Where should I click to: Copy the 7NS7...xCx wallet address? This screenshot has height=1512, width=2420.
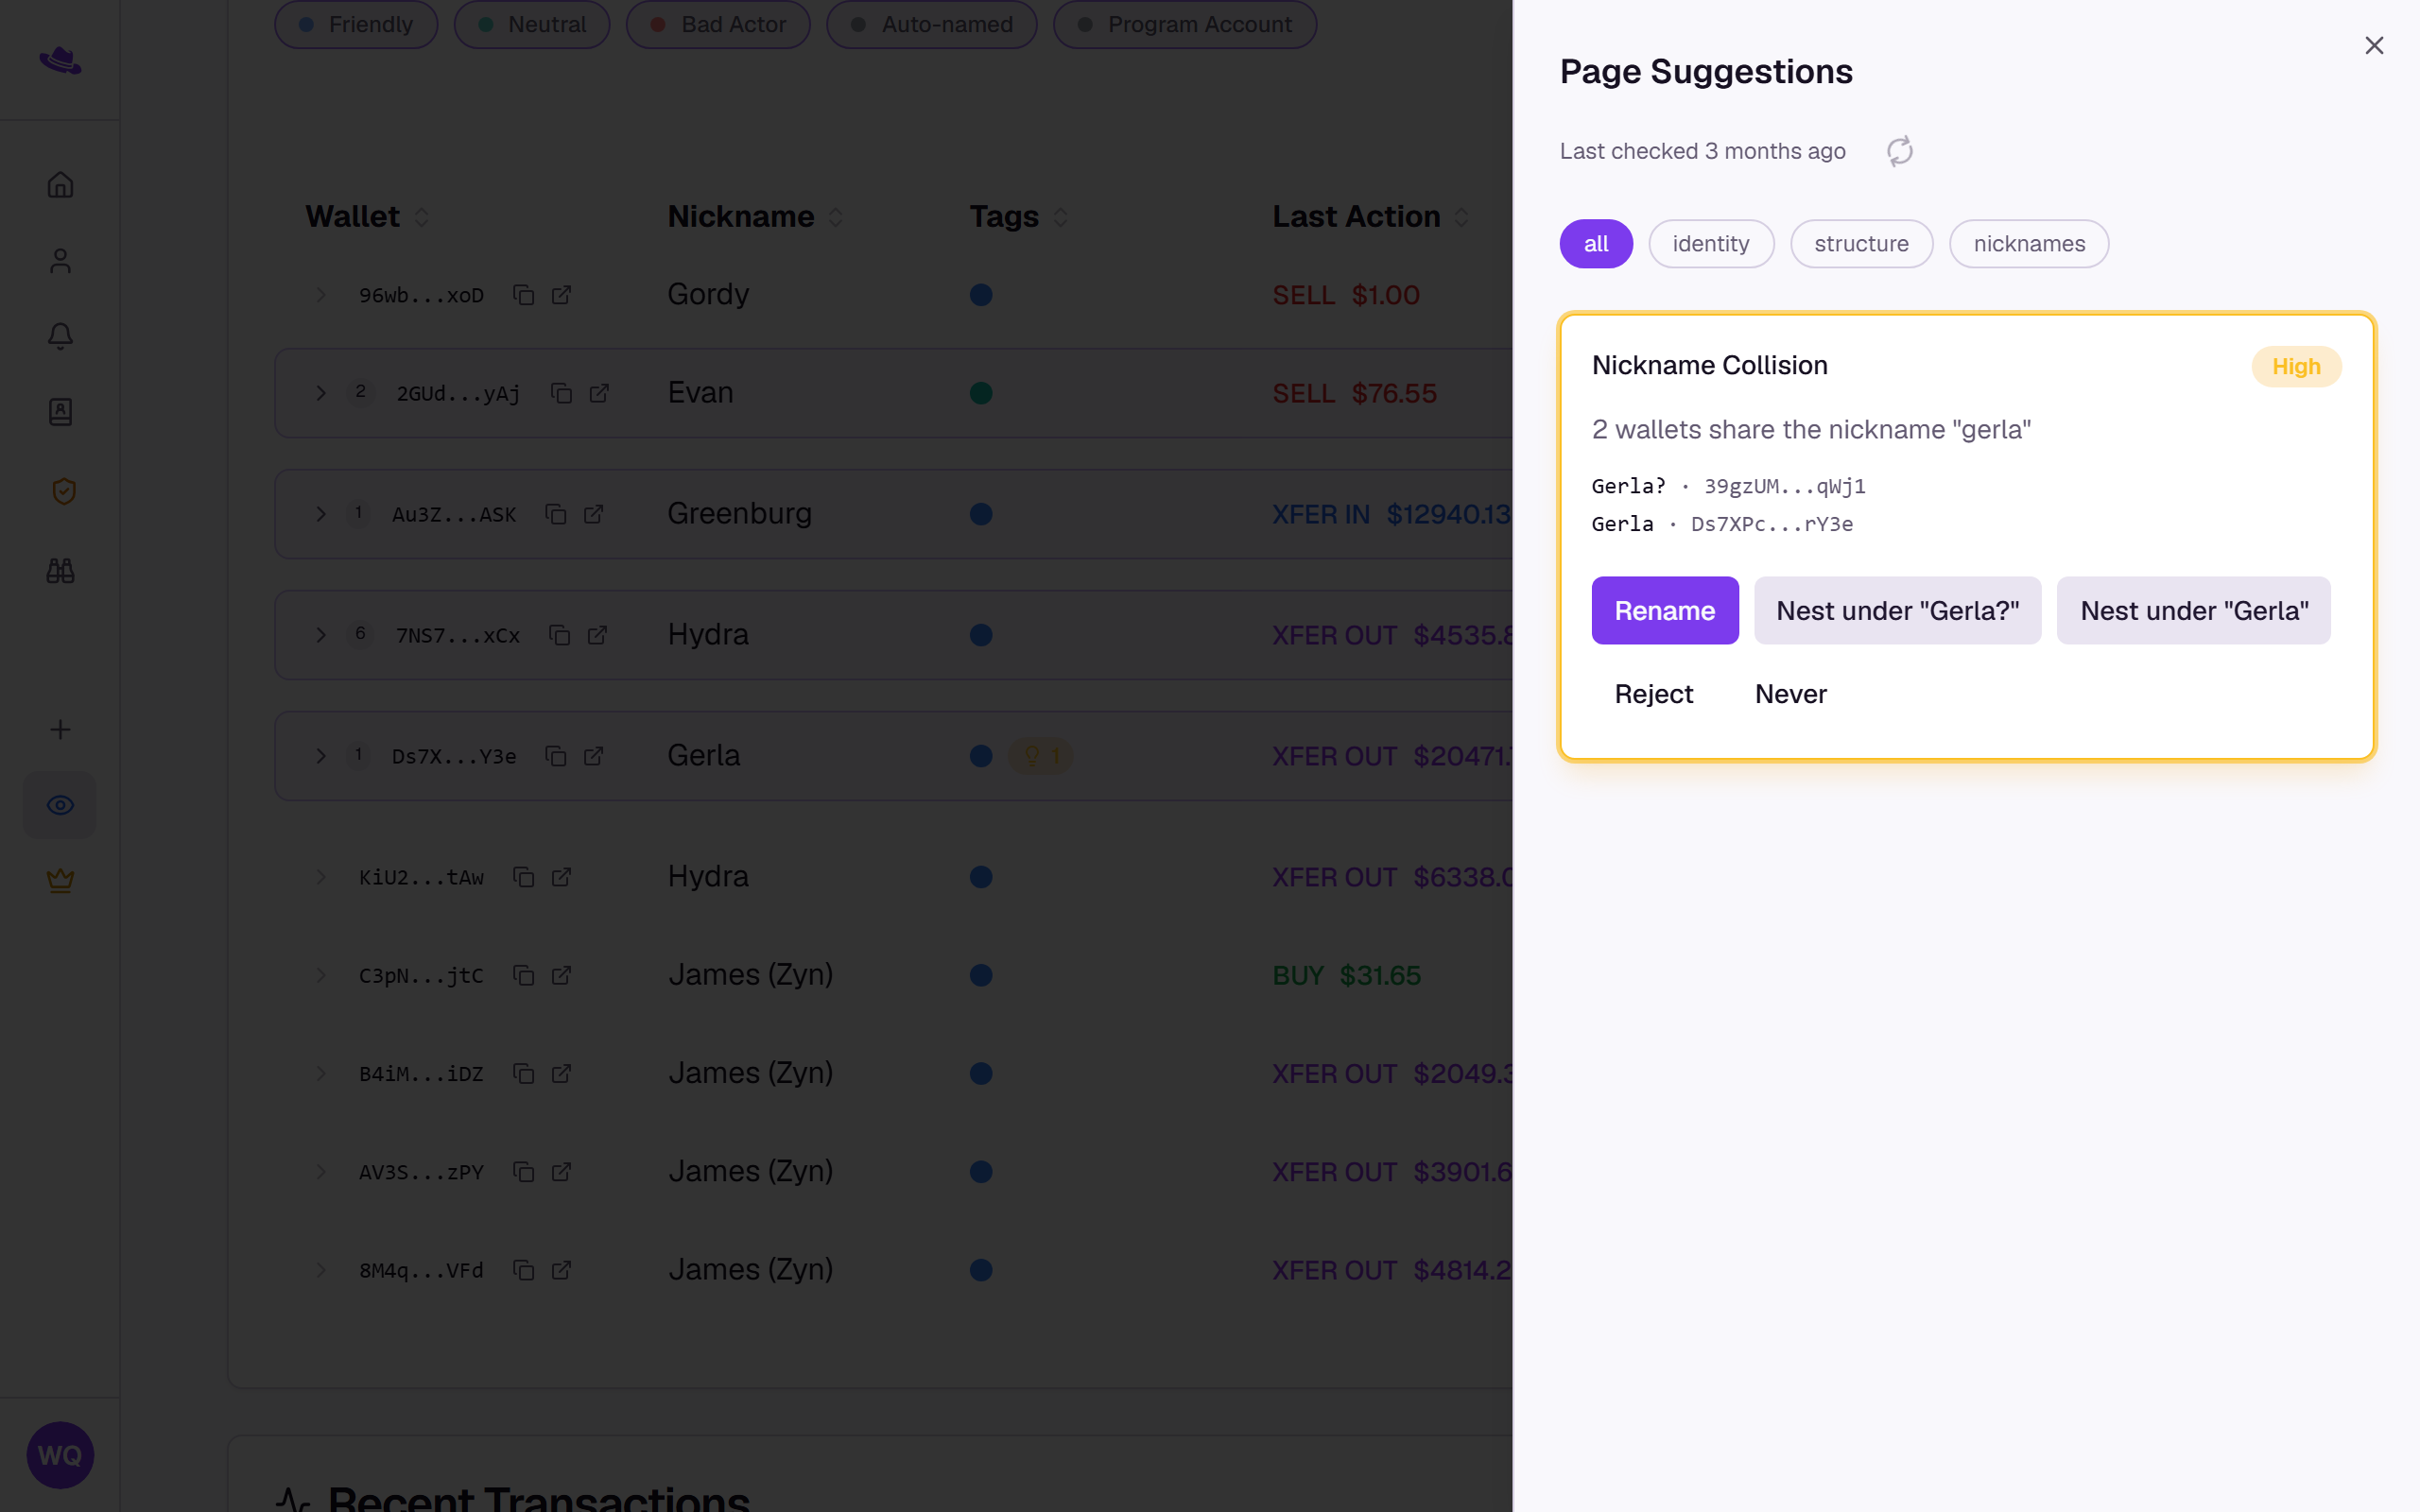(560, 635)
